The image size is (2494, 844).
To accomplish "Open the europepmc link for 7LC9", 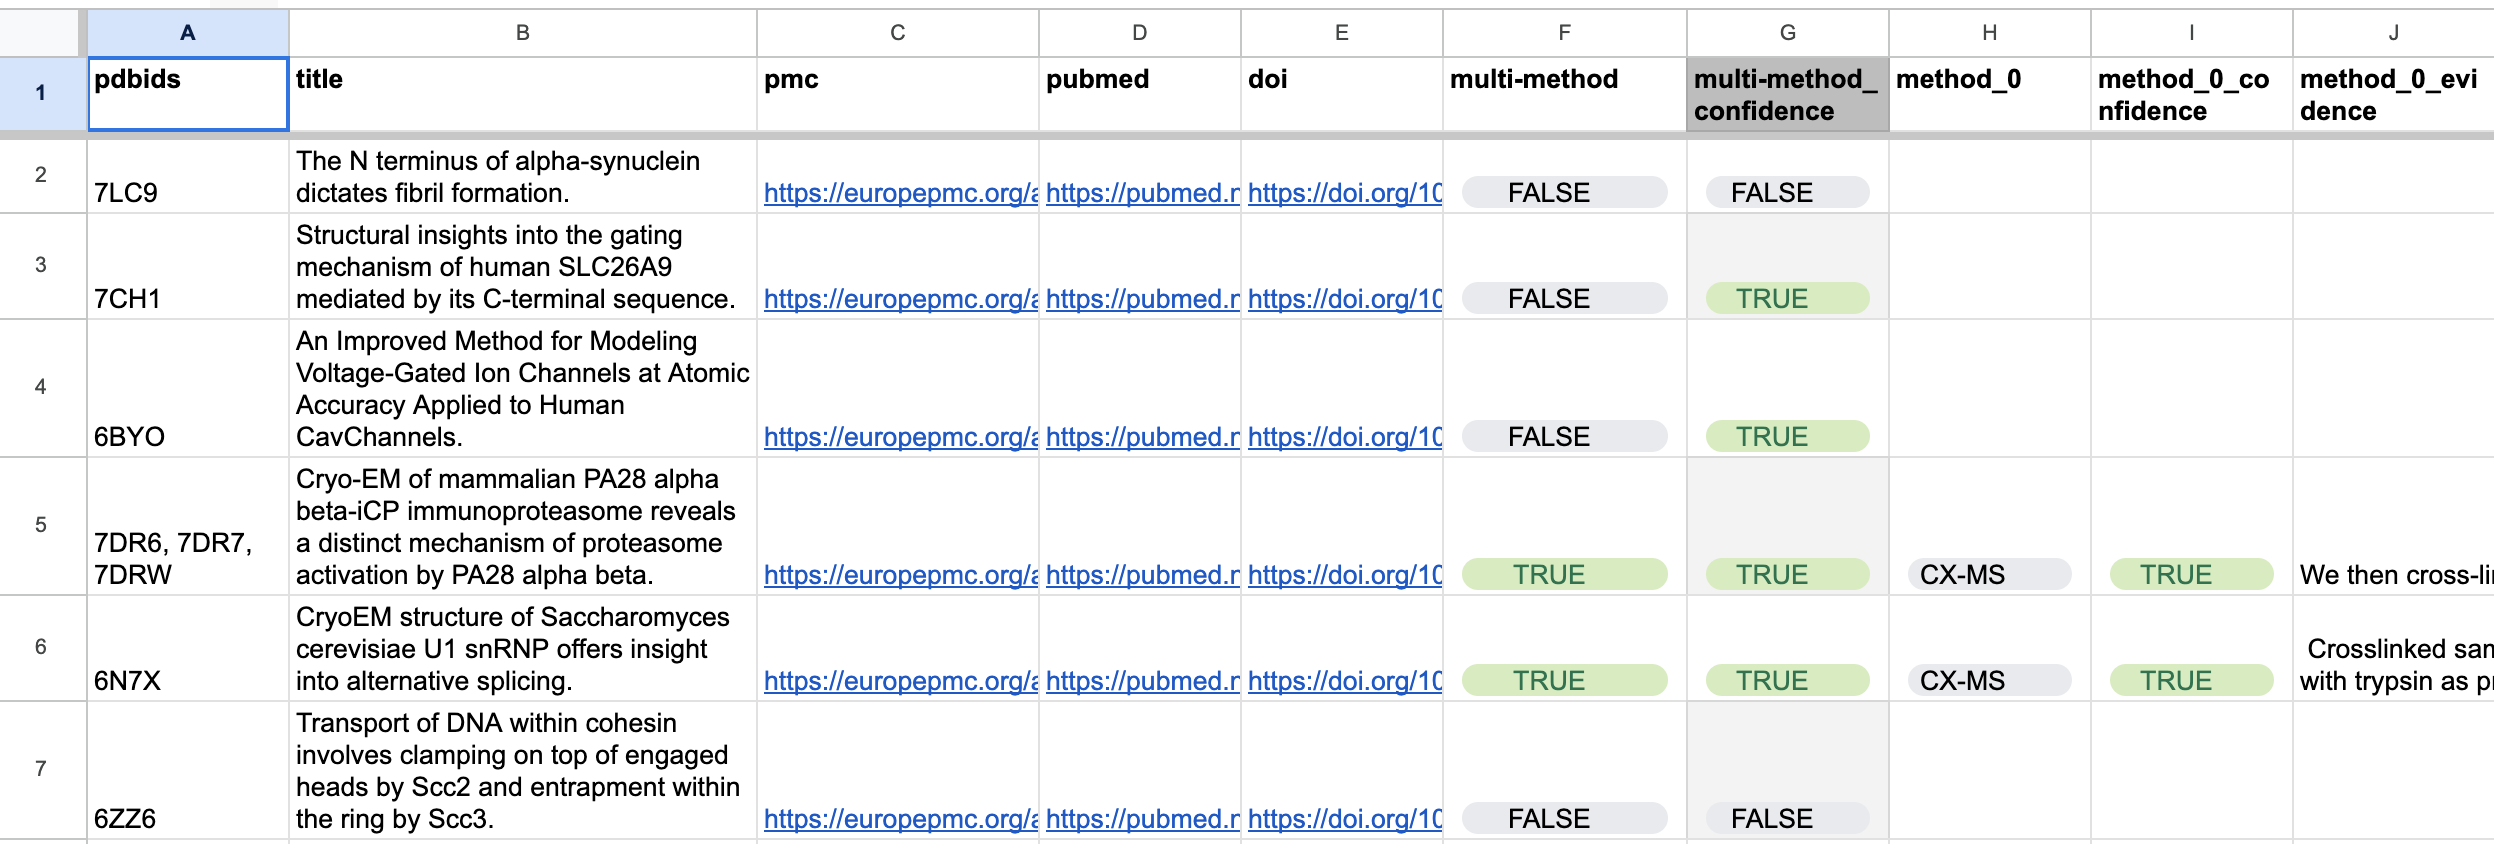I will (900, 193).
